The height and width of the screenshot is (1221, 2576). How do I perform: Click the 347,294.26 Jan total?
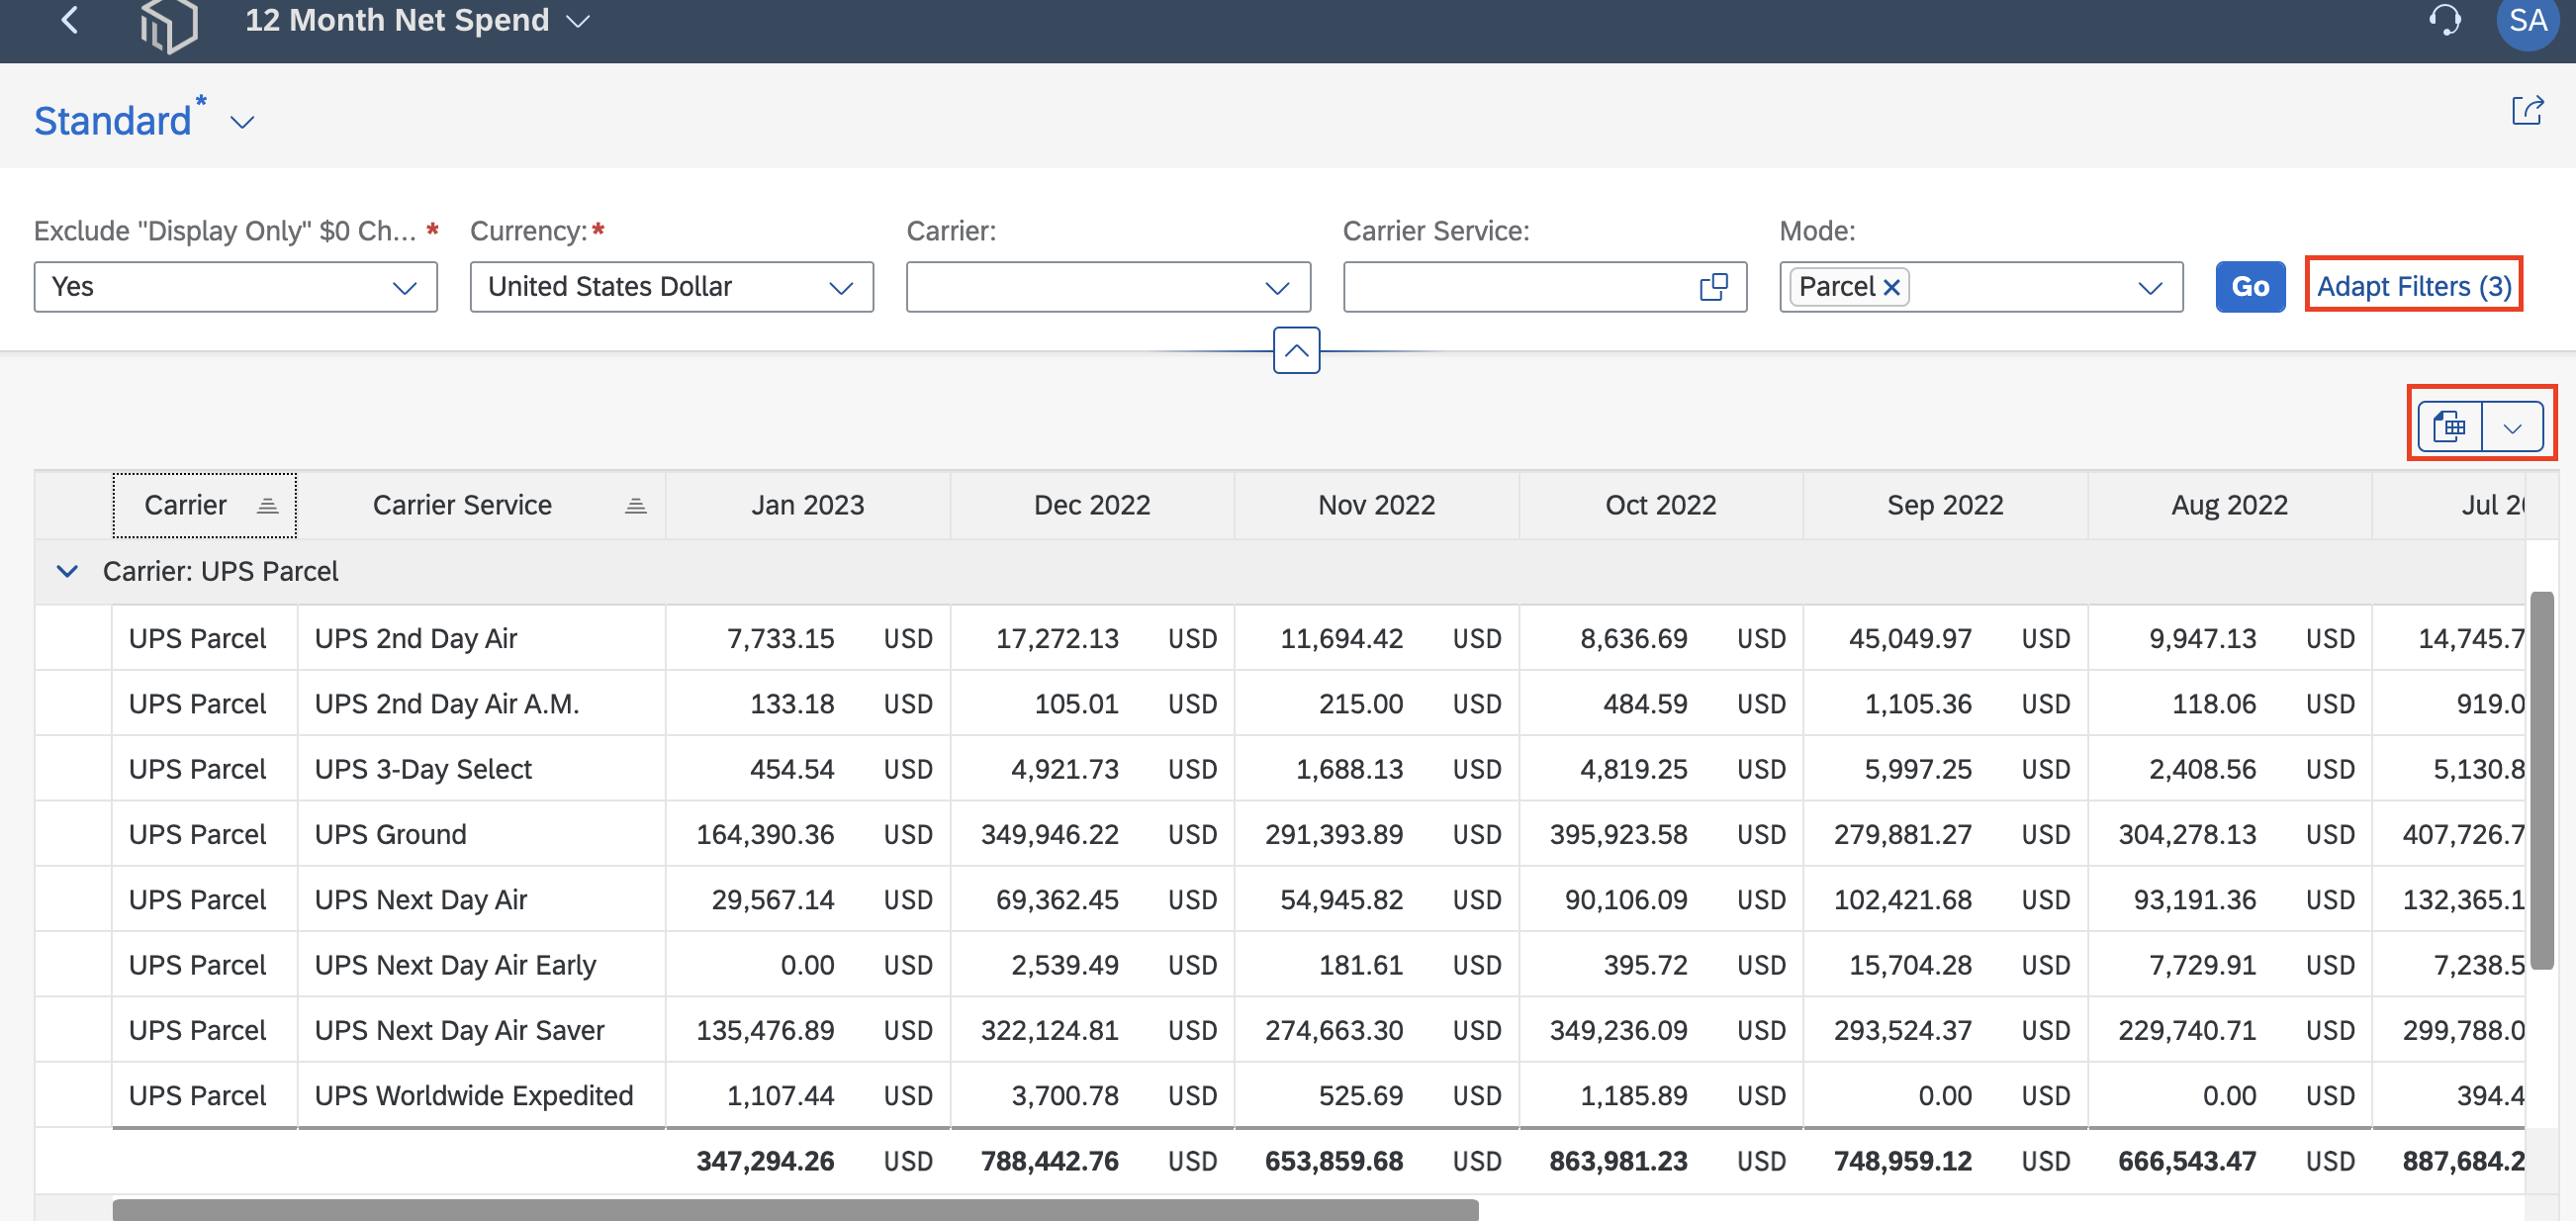pos(765,1161)
